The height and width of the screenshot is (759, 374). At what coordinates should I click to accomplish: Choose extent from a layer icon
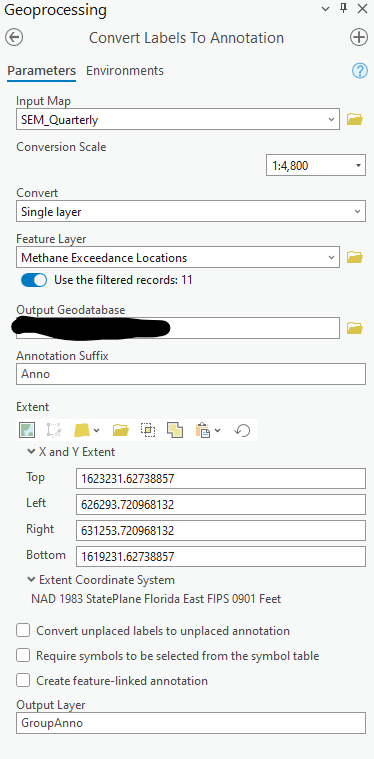(82, 430)
